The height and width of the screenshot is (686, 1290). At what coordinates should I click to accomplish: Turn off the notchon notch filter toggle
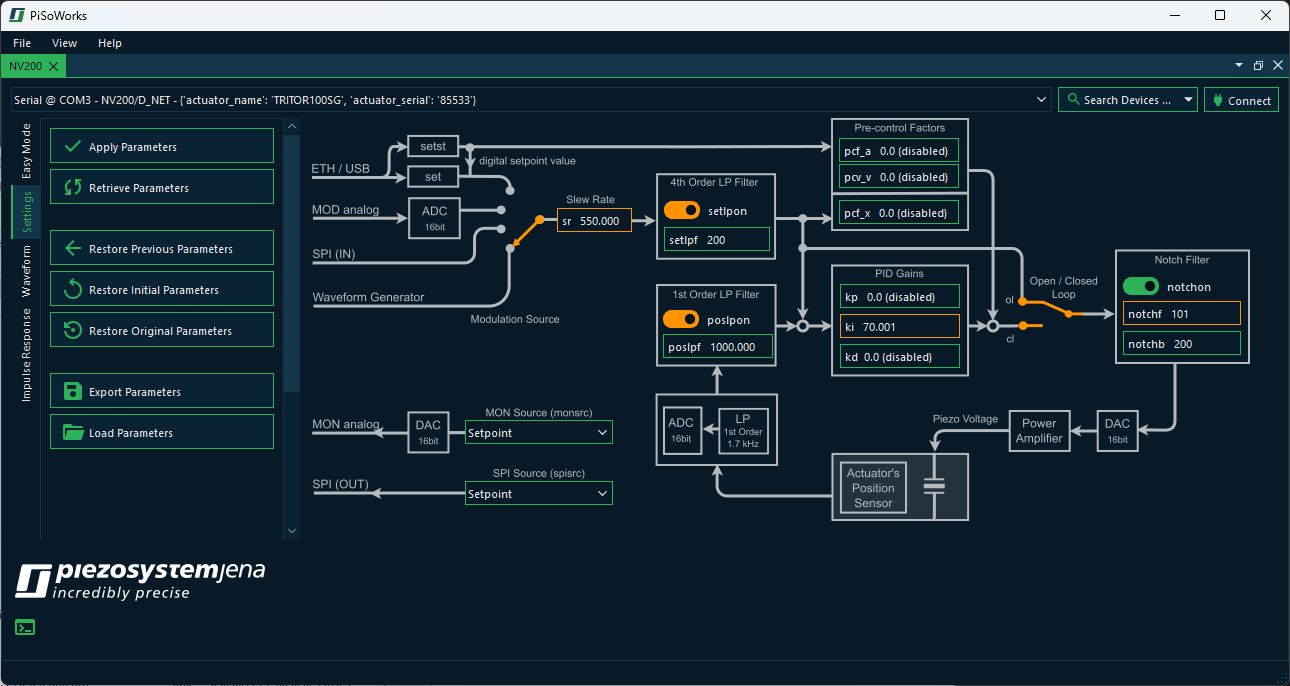click(1141, 286)
